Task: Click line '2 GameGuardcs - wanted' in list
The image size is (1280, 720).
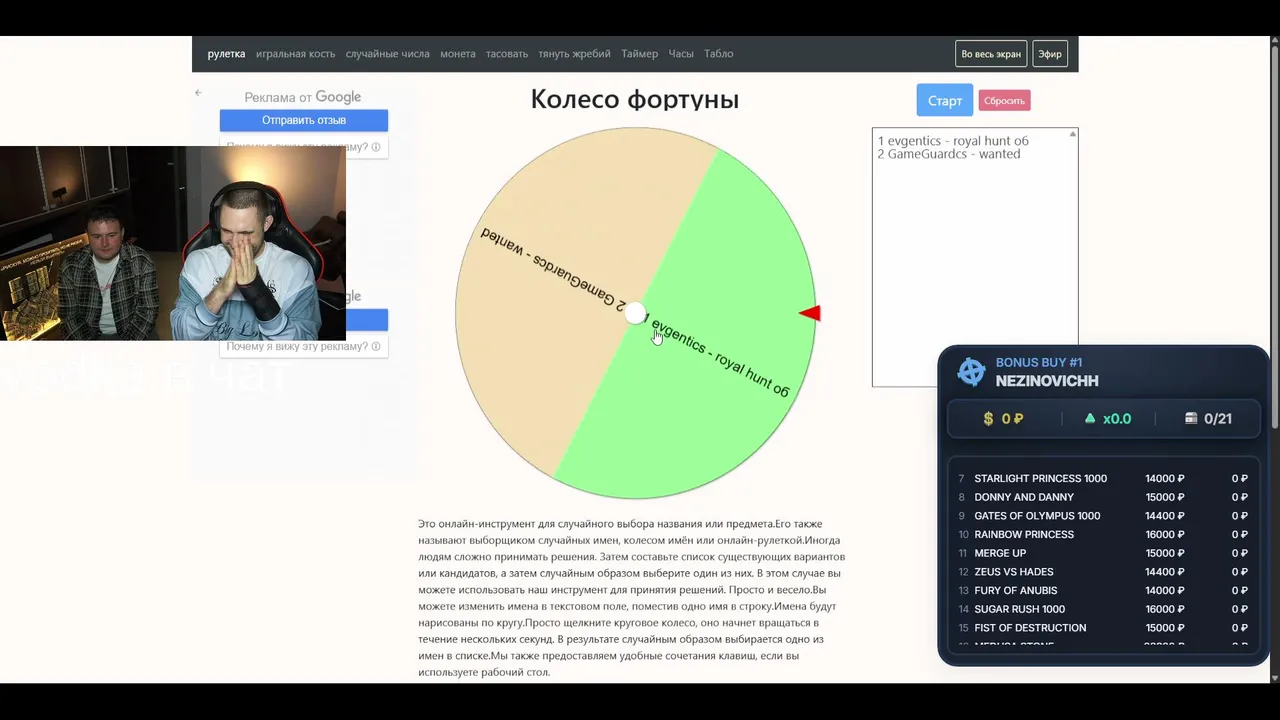Action: pyautogui.click(x=949, y=154)
